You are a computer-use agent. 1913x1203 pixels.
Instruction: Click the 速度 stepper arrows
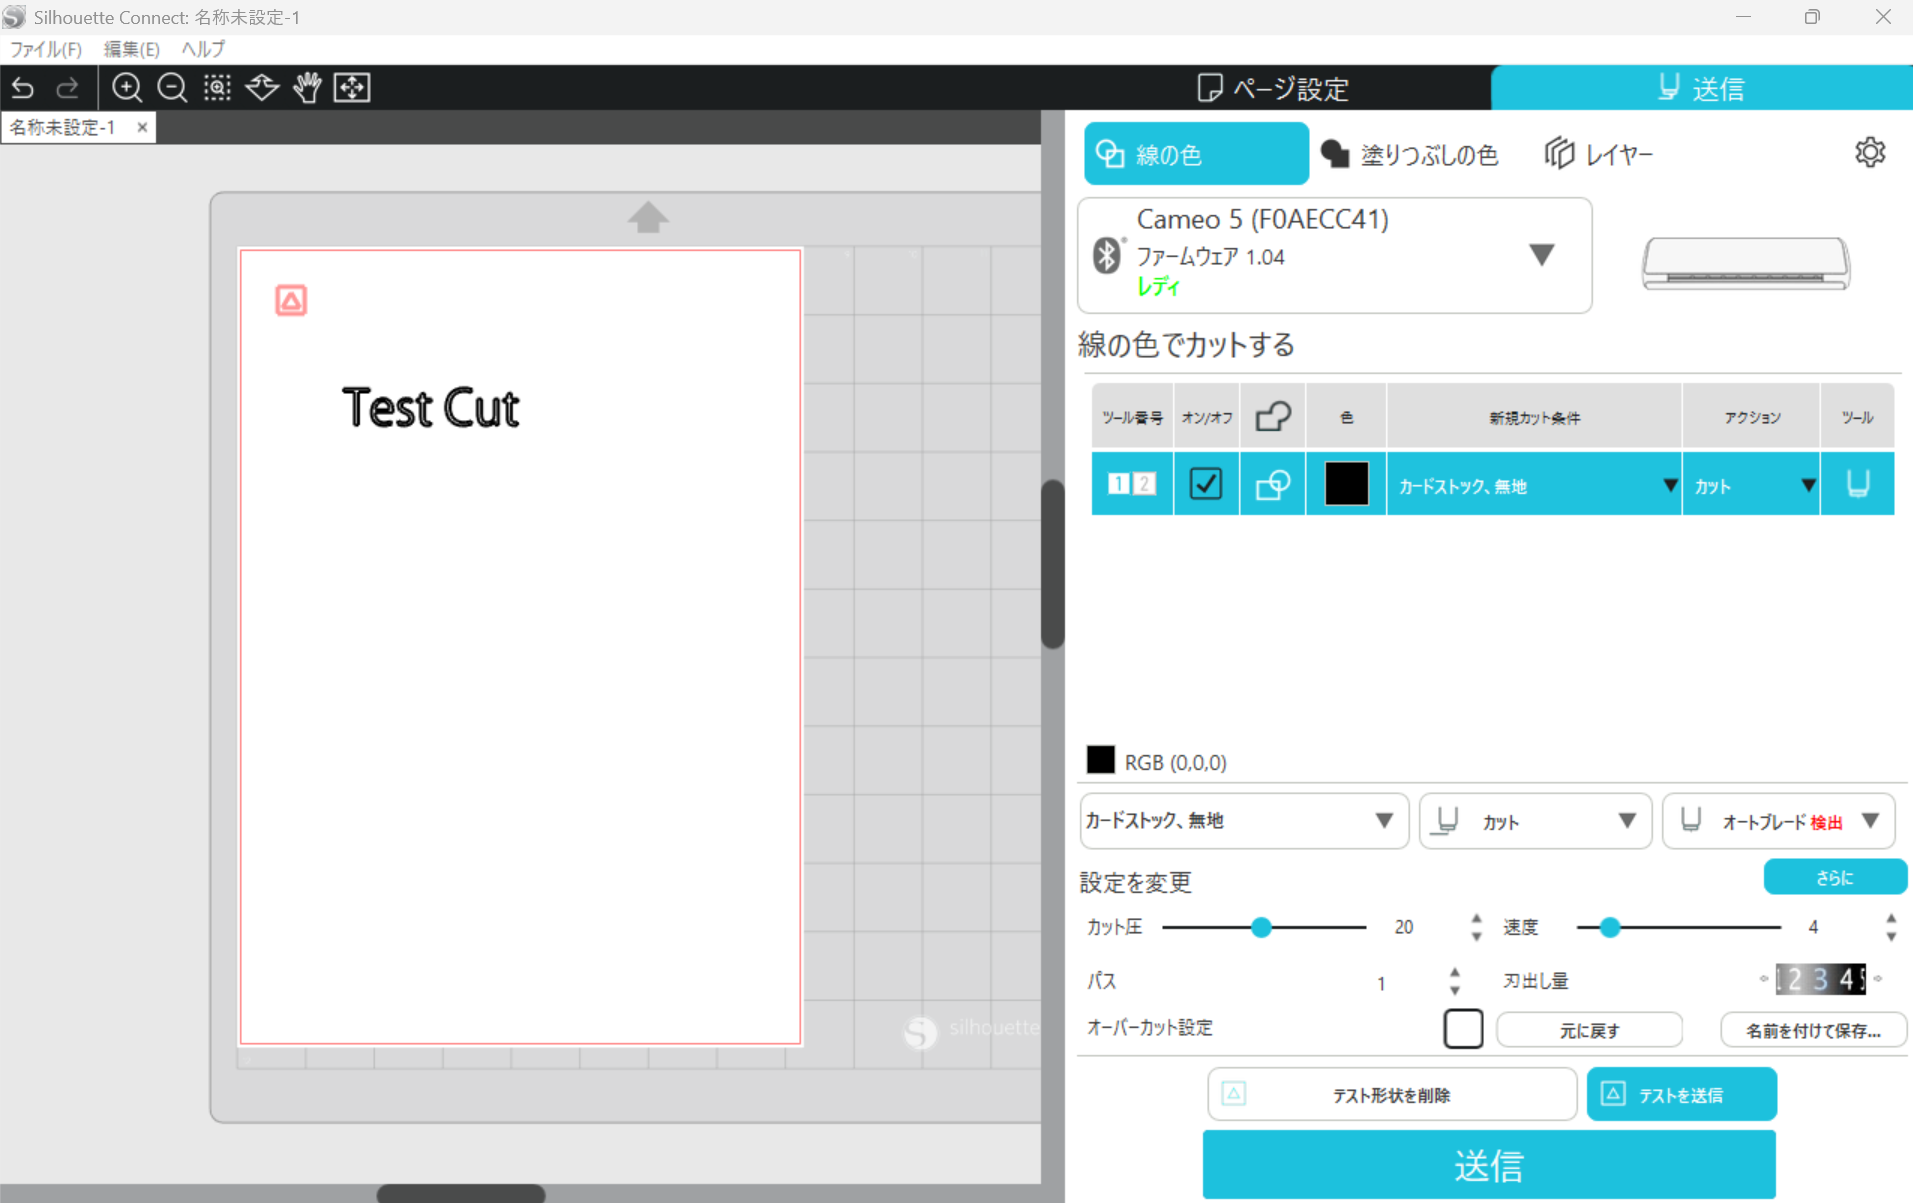point(1890,927)
